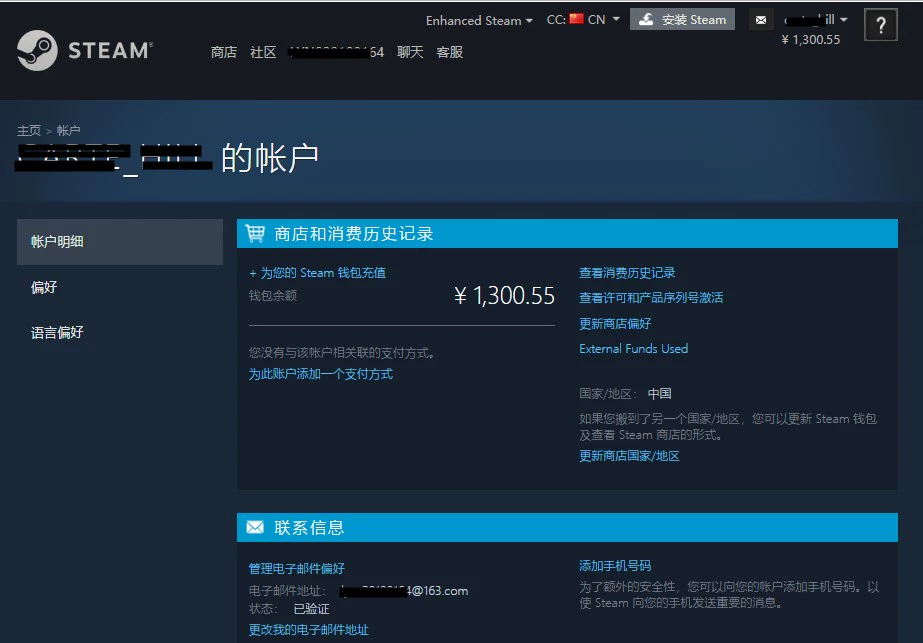Click the question mark help icon

(880, 26)
